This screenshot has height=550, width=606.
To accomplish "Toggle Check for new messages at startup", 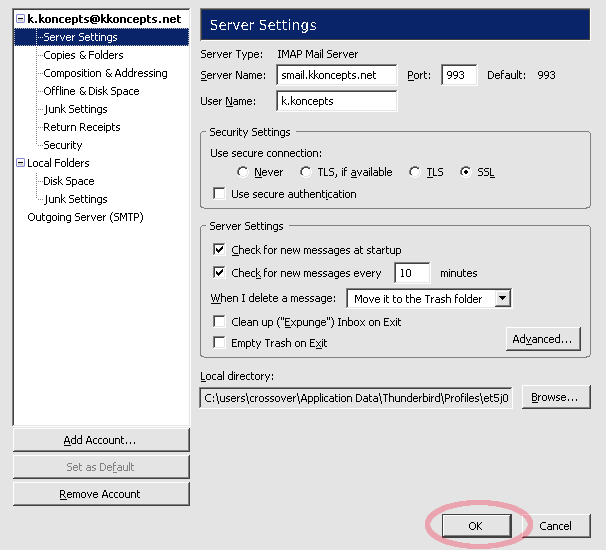I will [219, 249].
